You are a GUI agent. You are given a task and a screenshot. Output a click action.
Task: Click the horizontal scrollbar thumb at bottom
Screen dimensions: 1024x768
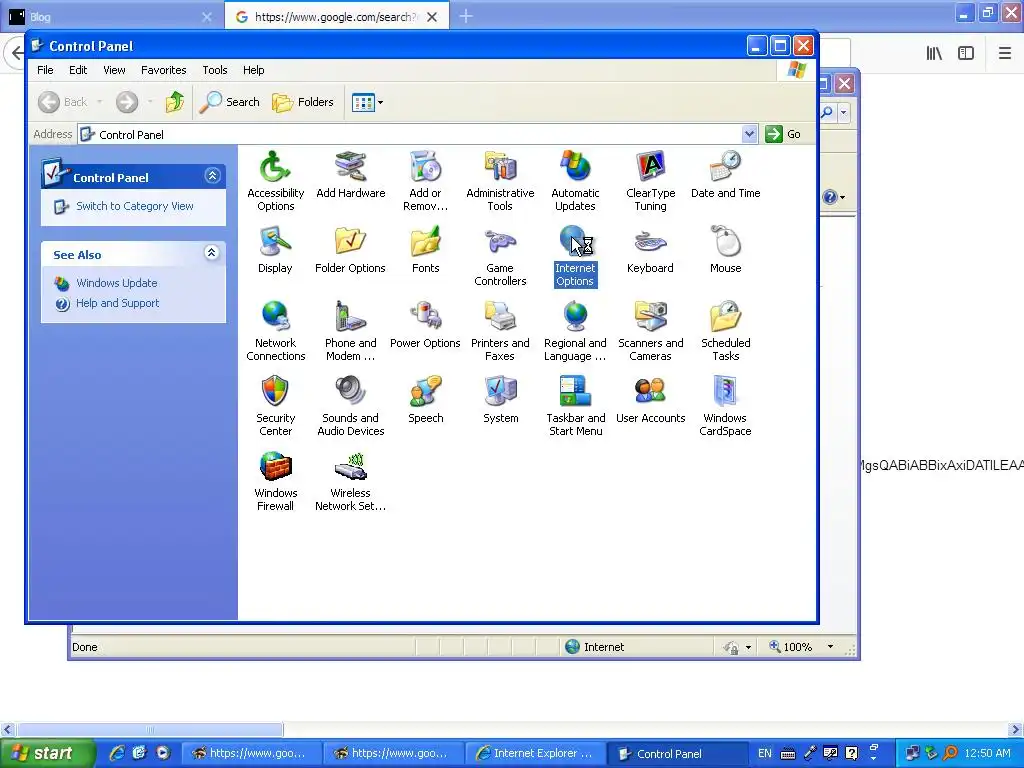coord(150,729)
